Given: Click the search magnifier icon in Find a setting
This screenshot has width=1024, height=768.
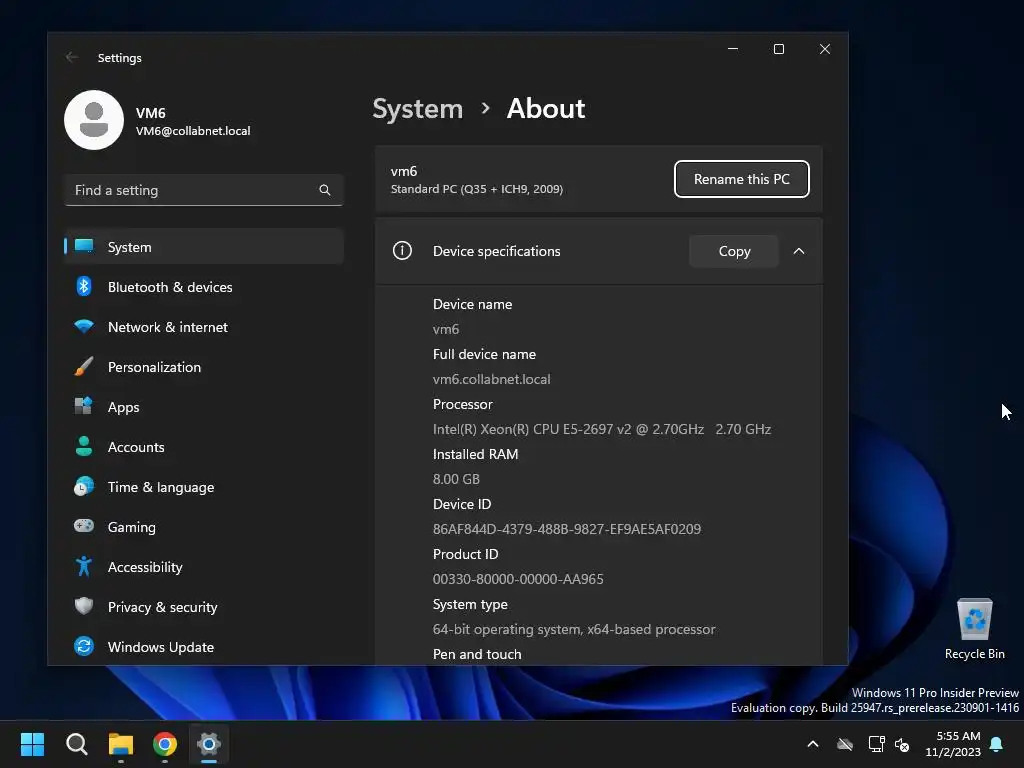Looking at the screenshot, I should (x=325, y=190).
